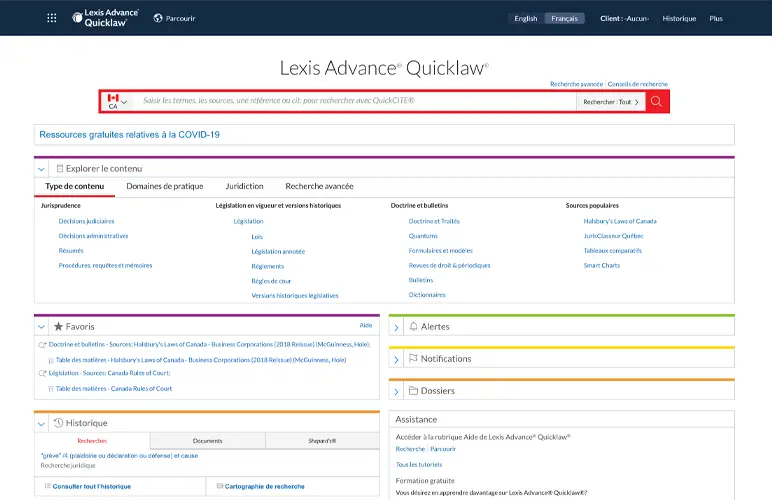Switch to Domaines de pratique tab
This screenshot has height=500, width=772.
[x=165, y=186]
